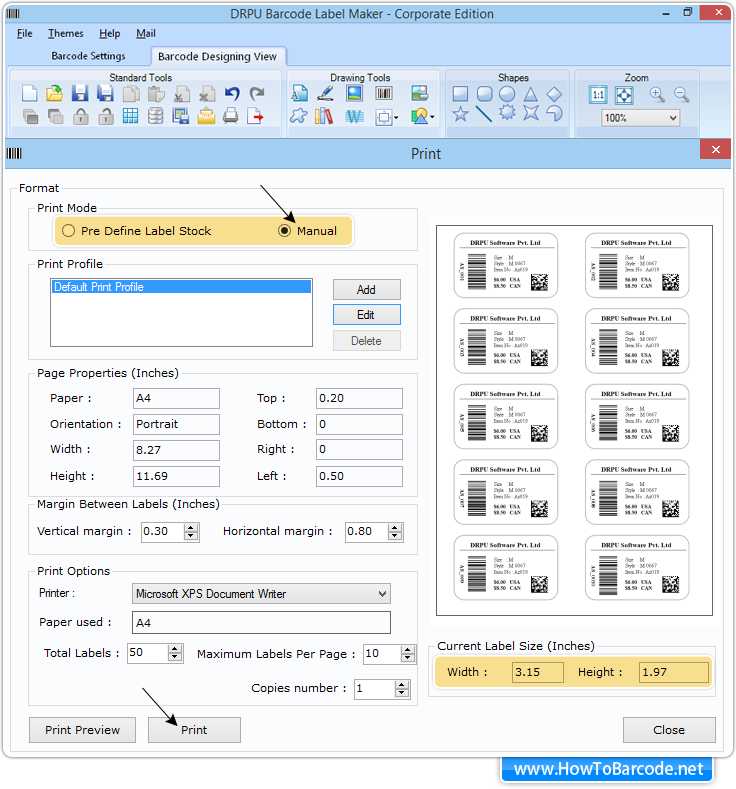Click the Edit print profile button
This screenshot has width=736, height=789.
(x=366, y=315)
